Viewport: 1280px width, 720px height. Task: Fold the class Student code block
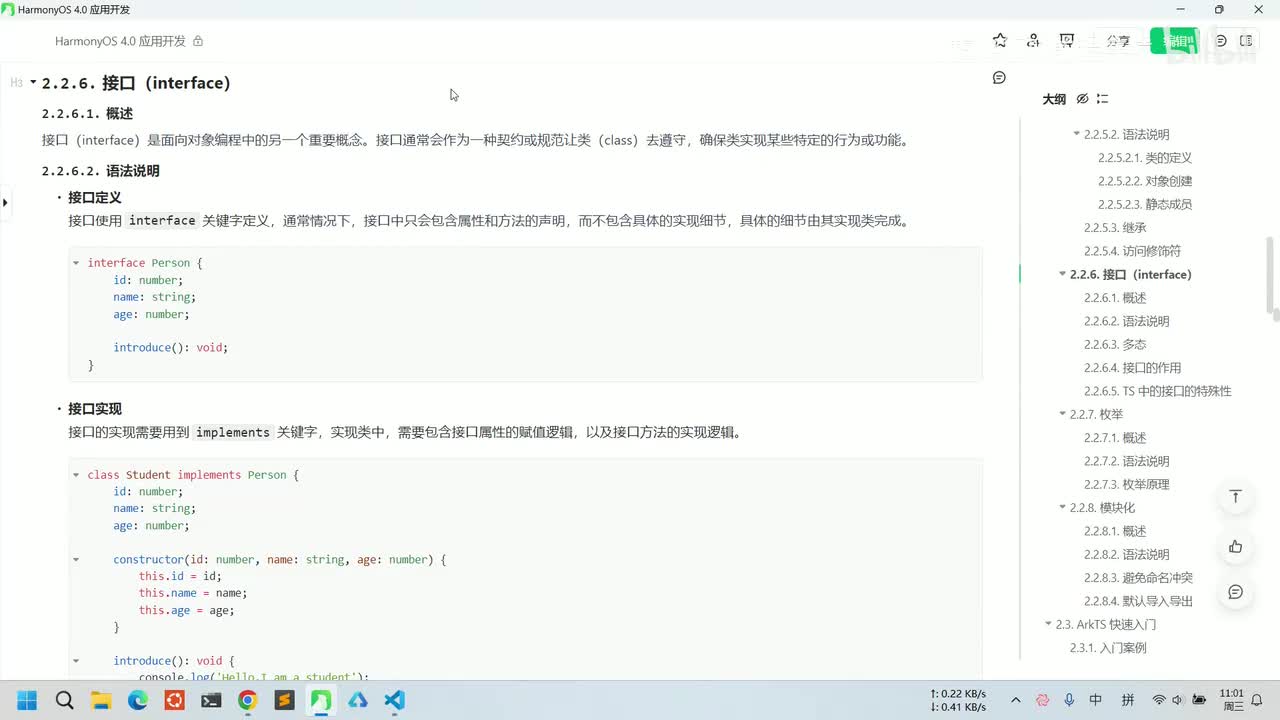[x=76, y=475]
